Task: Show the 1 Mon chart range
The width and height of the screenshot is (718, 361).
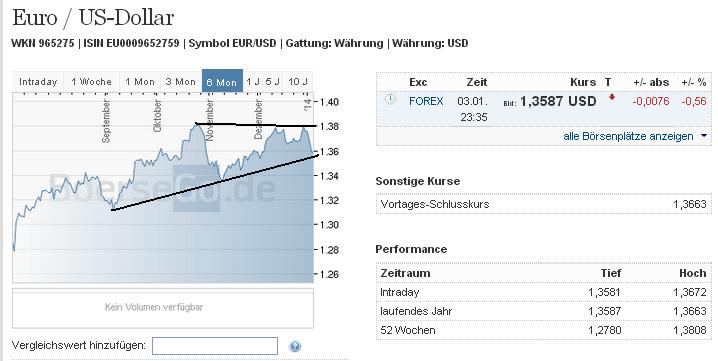Action: tap(140, 82)
